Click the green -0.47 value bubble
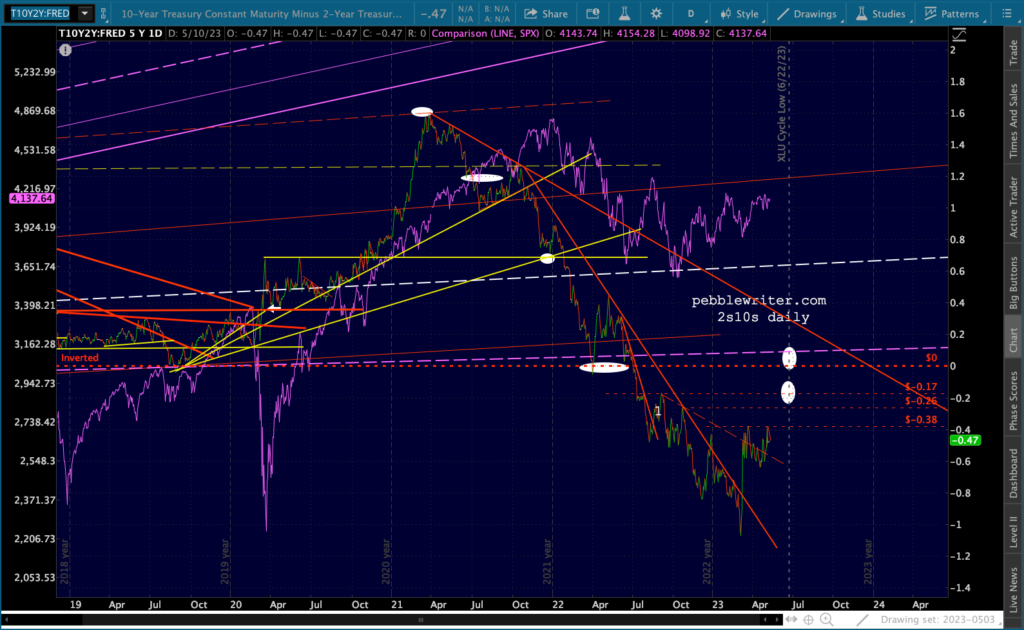This screenshot has height=630, width=1024. click(965, 440)
